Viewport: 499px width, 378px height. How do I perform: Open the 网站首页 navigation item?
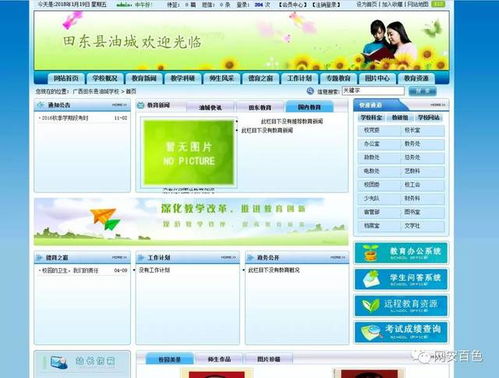pos(66,78)
